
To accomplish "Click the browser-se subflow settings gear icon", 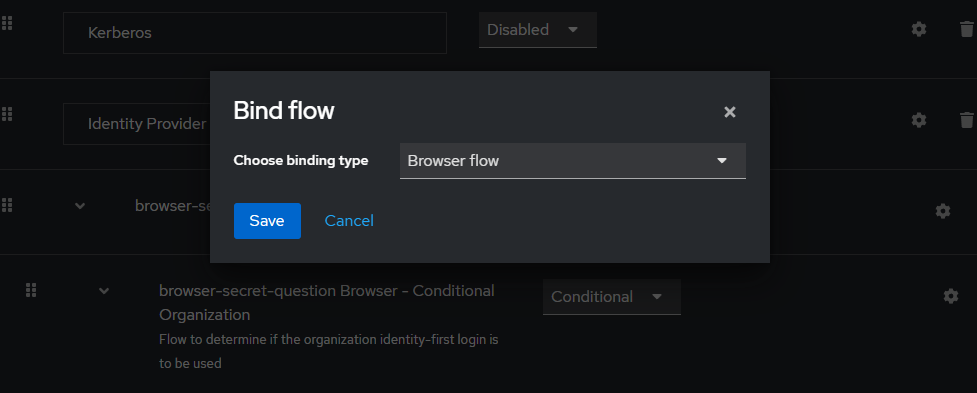I will 943,211.
